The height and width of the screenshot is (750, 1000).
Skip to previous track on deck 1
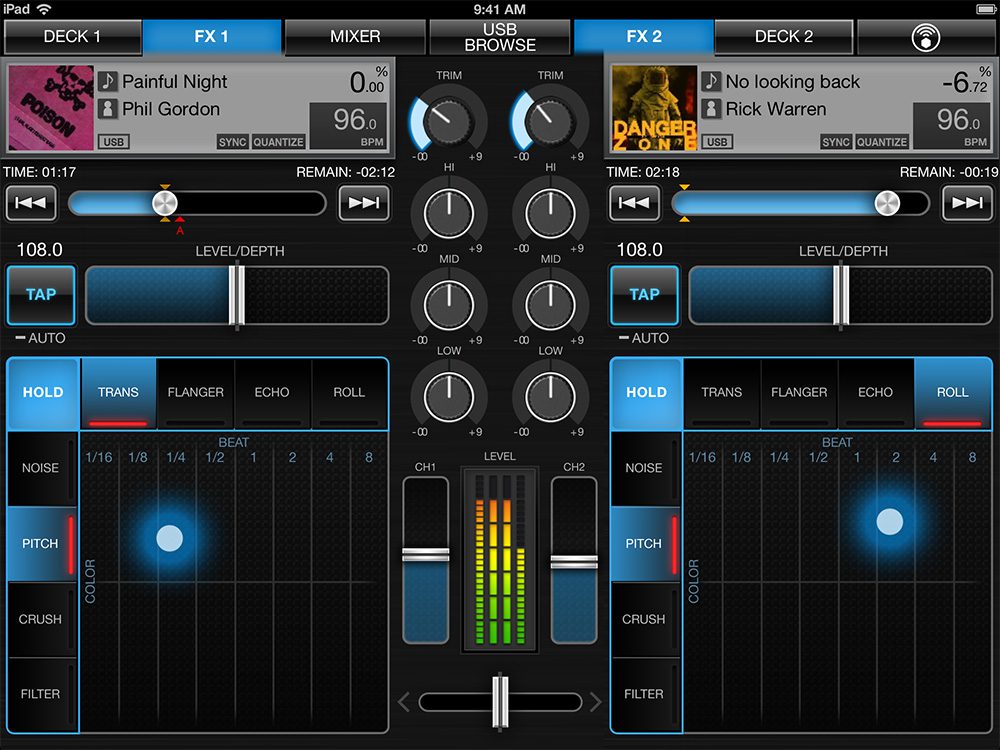31,204
